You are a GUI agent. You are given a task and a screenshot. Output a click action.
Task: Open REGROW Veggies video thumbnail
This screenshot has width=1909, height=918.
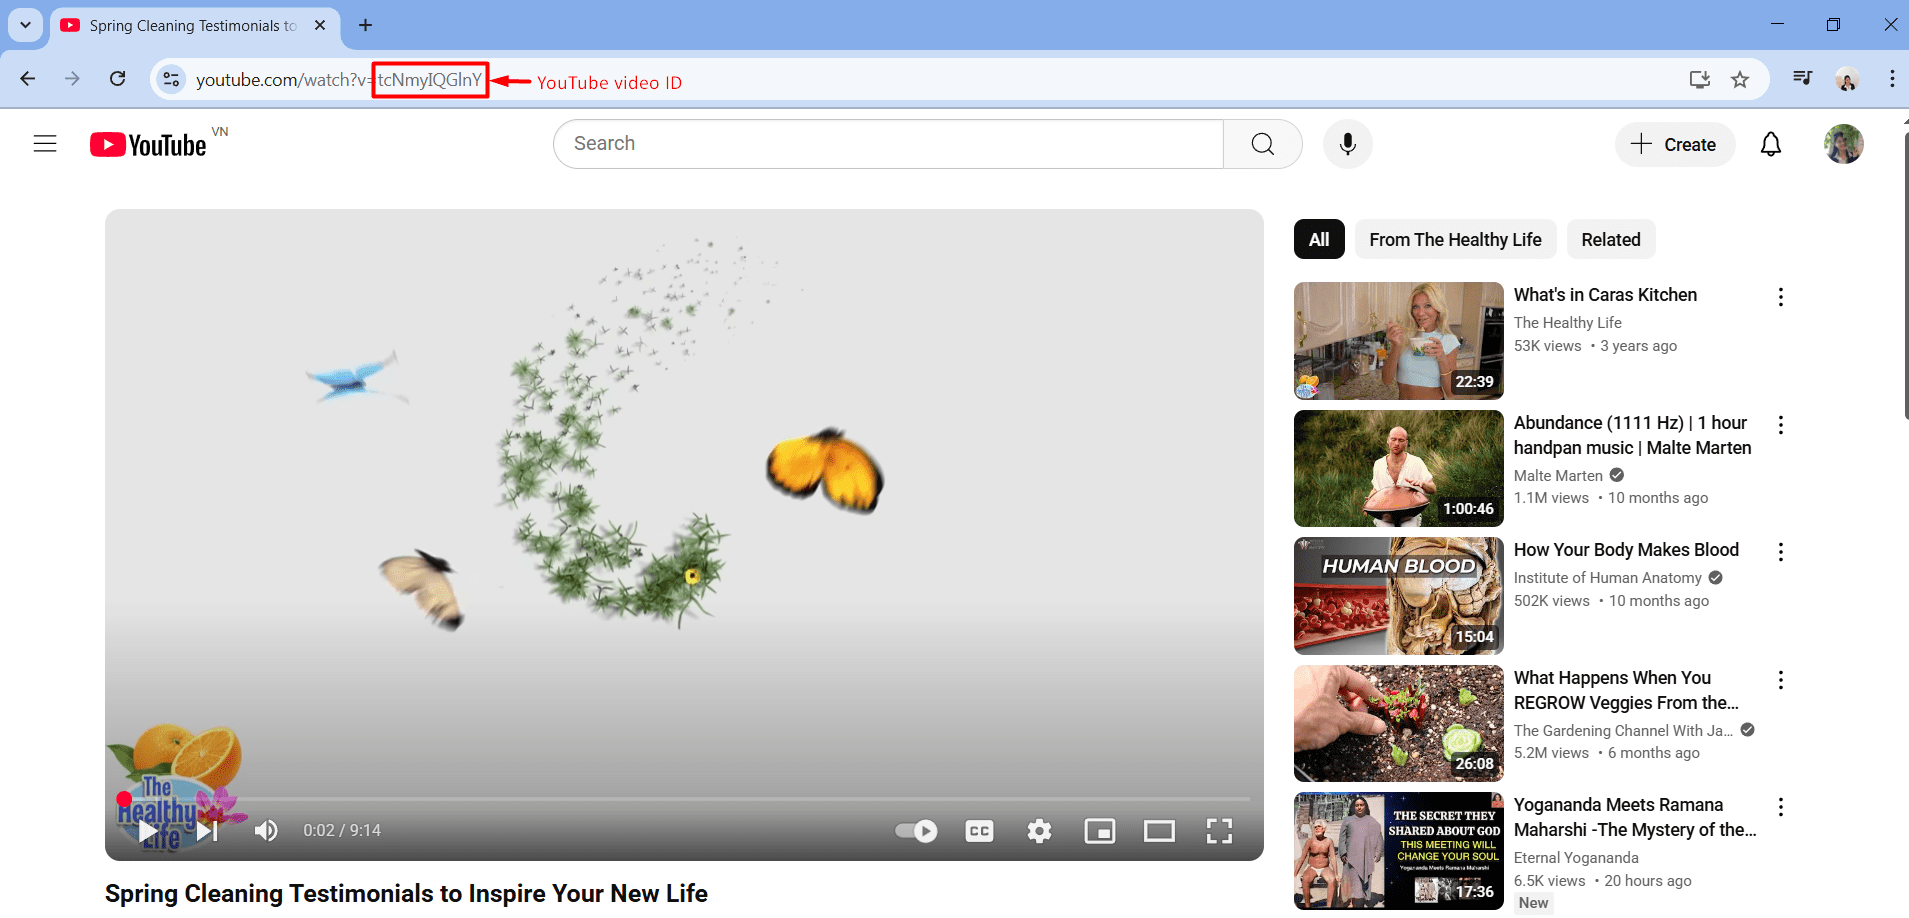pos(1398,723)
